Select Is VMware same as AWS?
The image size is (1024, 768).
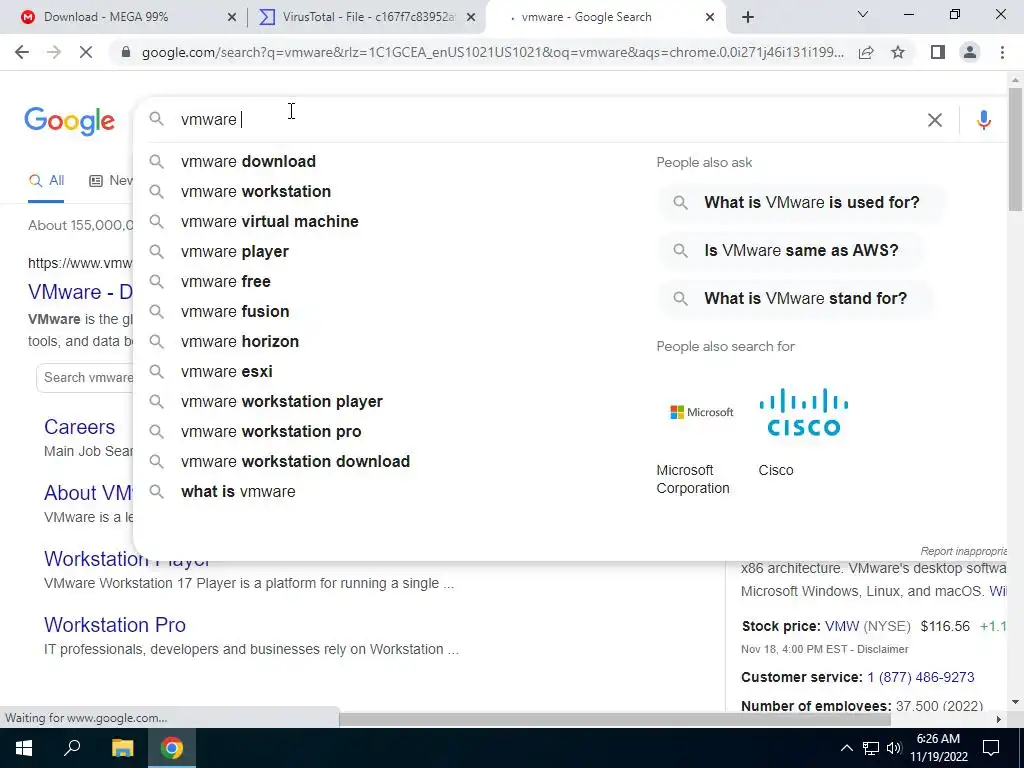click(790, 250)
